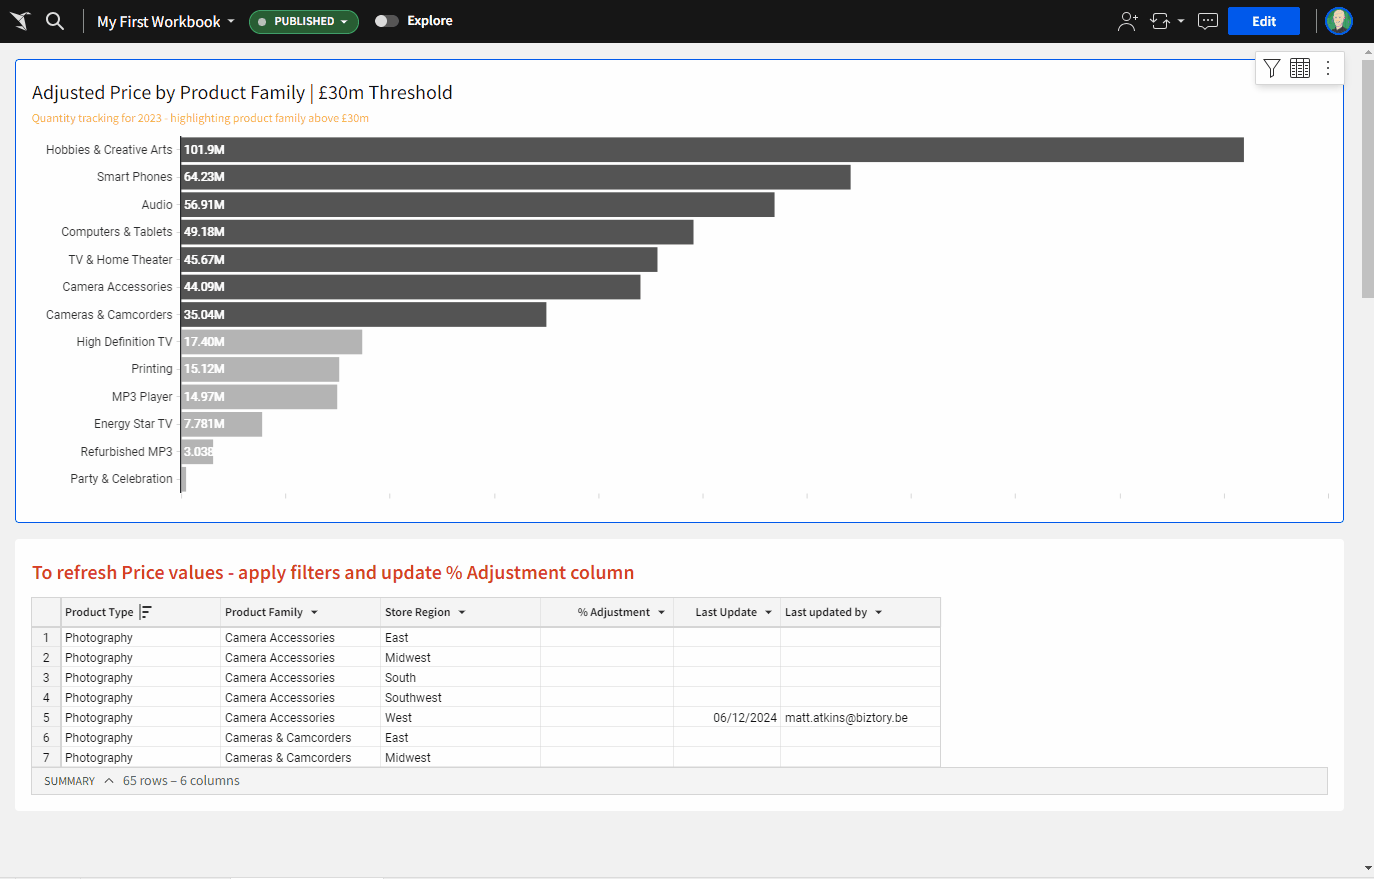Select the Printing bar

260,369
